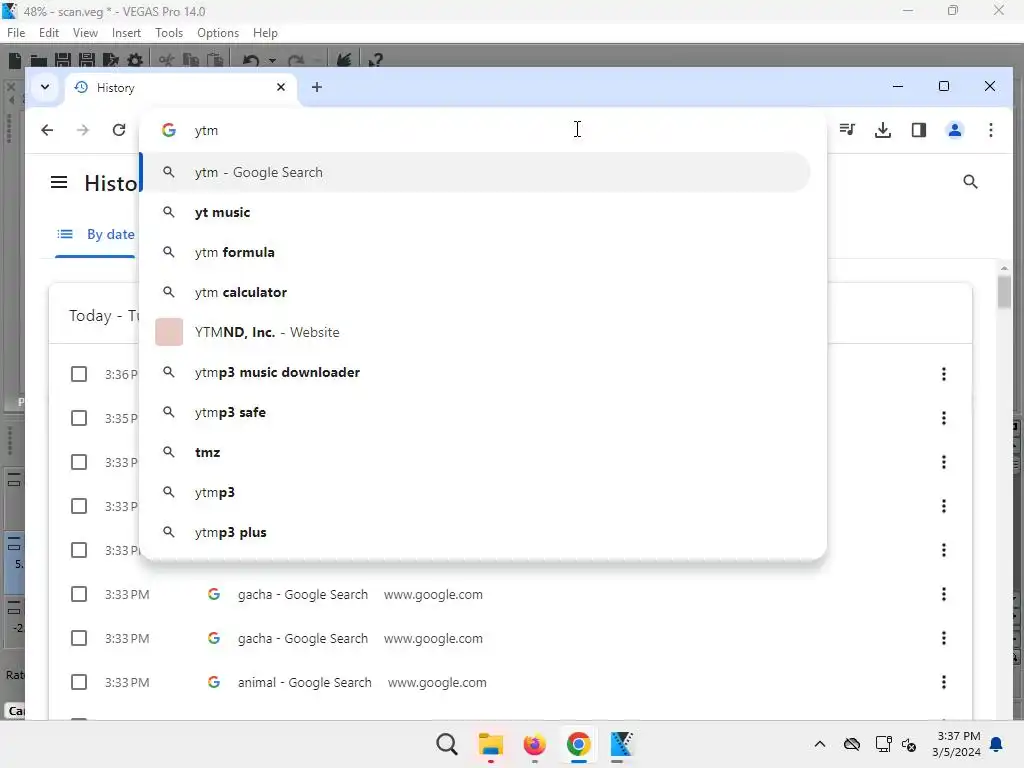
Task: Check the 3:36 PM history entry checkbox
Action: (x=79, y=374)
